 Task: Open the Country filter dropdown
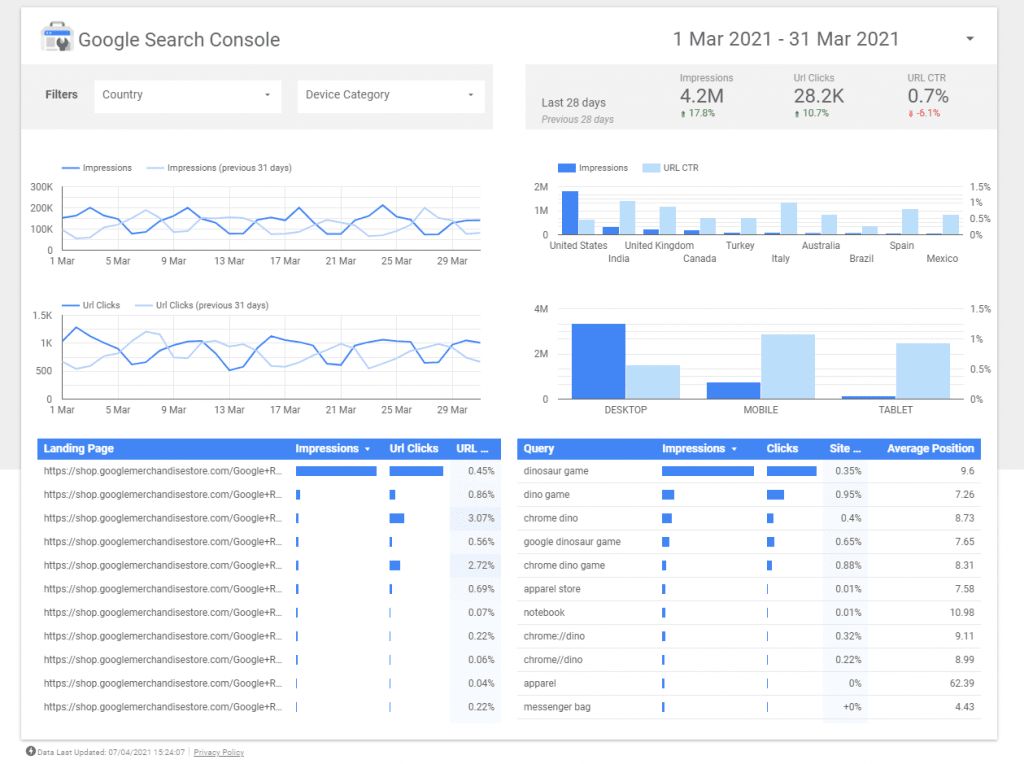[187, 96]
